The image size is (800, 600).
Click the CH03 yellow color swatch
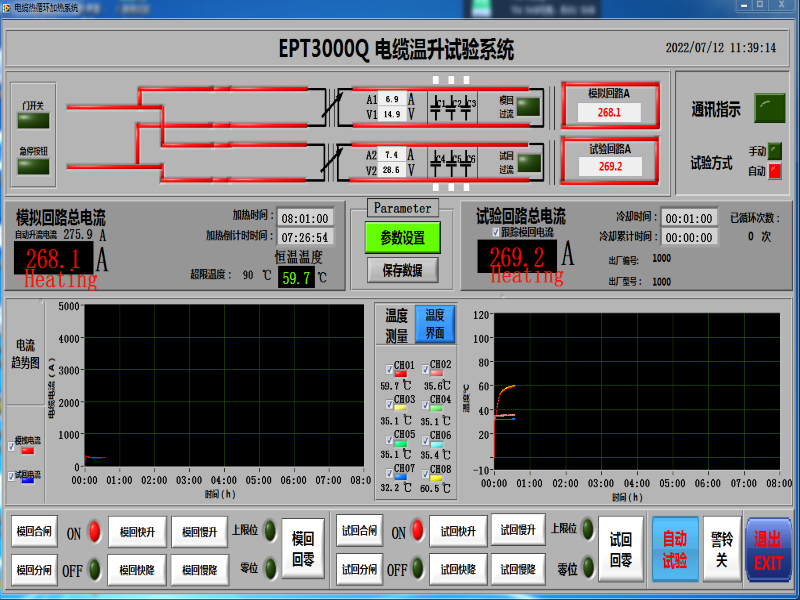tap(401, 408)
